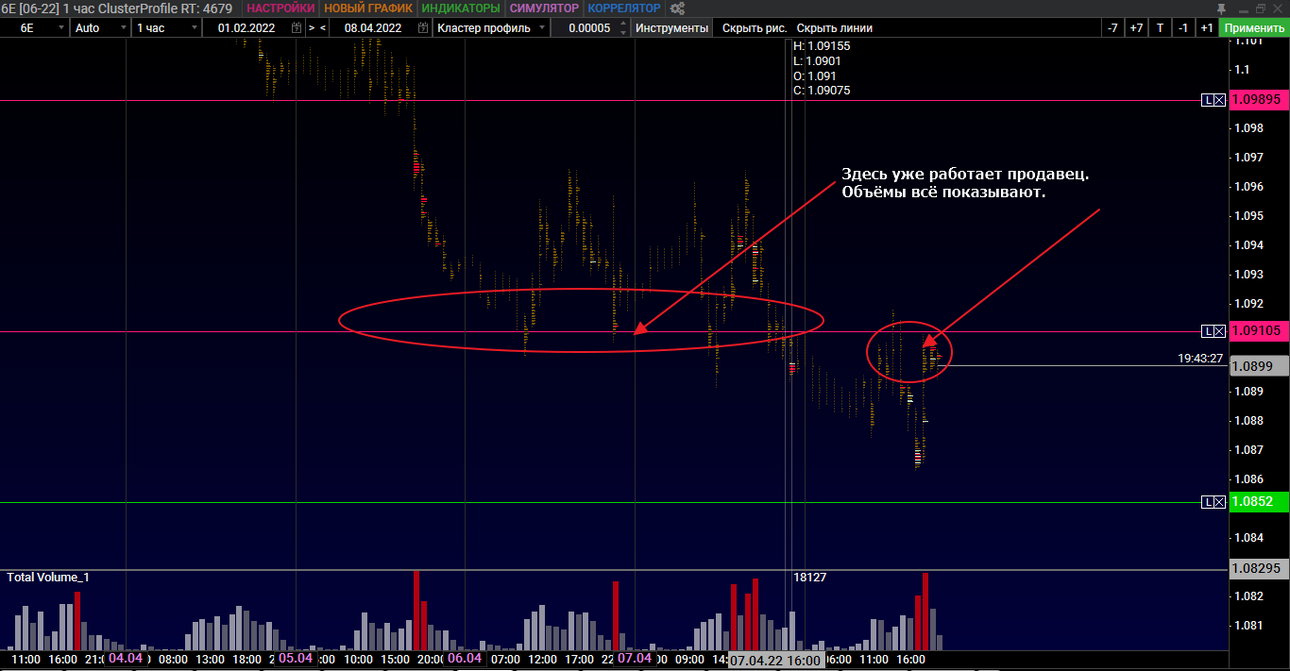
Task: Click the 0.00005 value field
Action: pyautogui.click(x=589, y=28)
